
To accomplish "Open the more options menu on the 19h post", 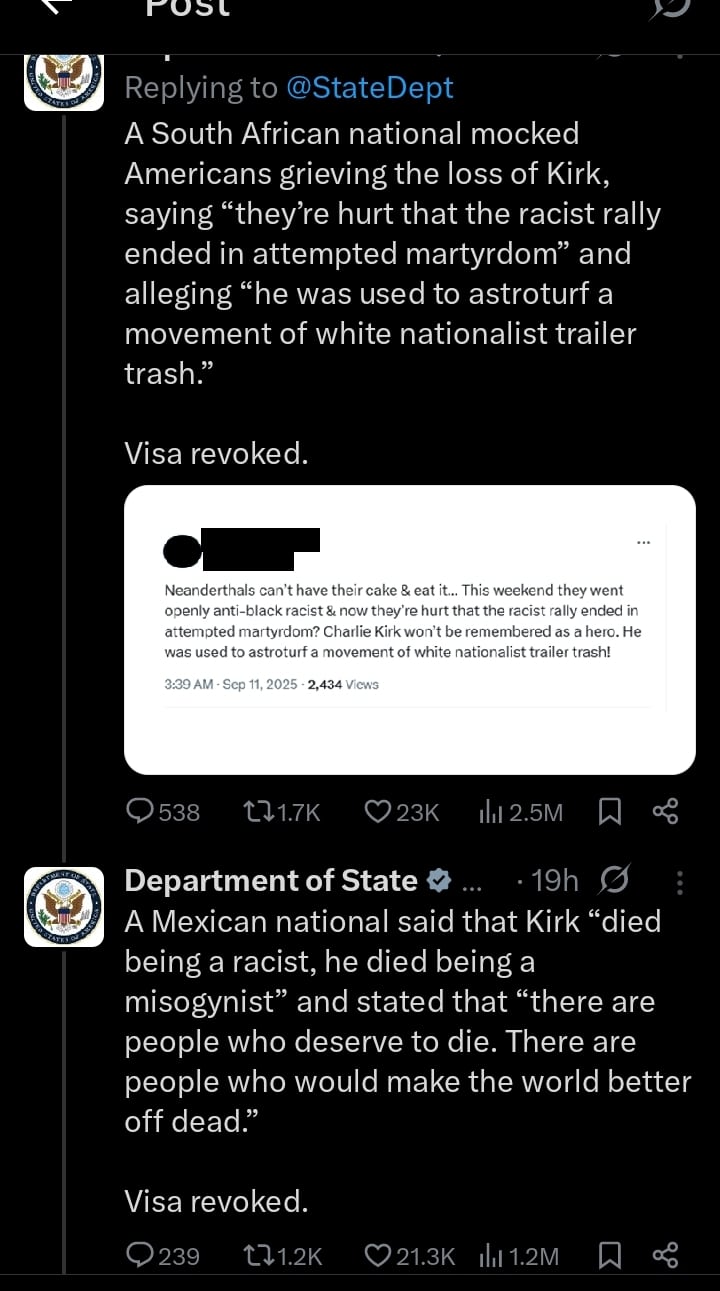I will [680, 882].
